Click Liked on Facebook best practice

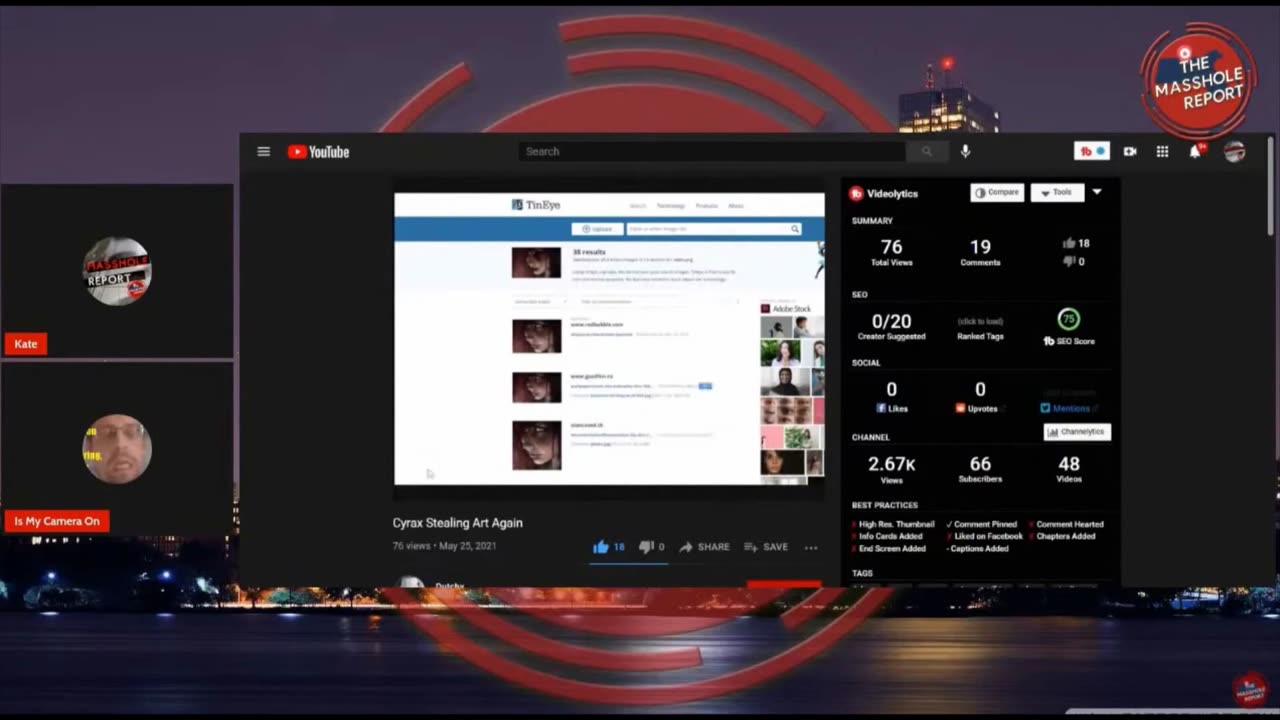(x=984, y=536)
